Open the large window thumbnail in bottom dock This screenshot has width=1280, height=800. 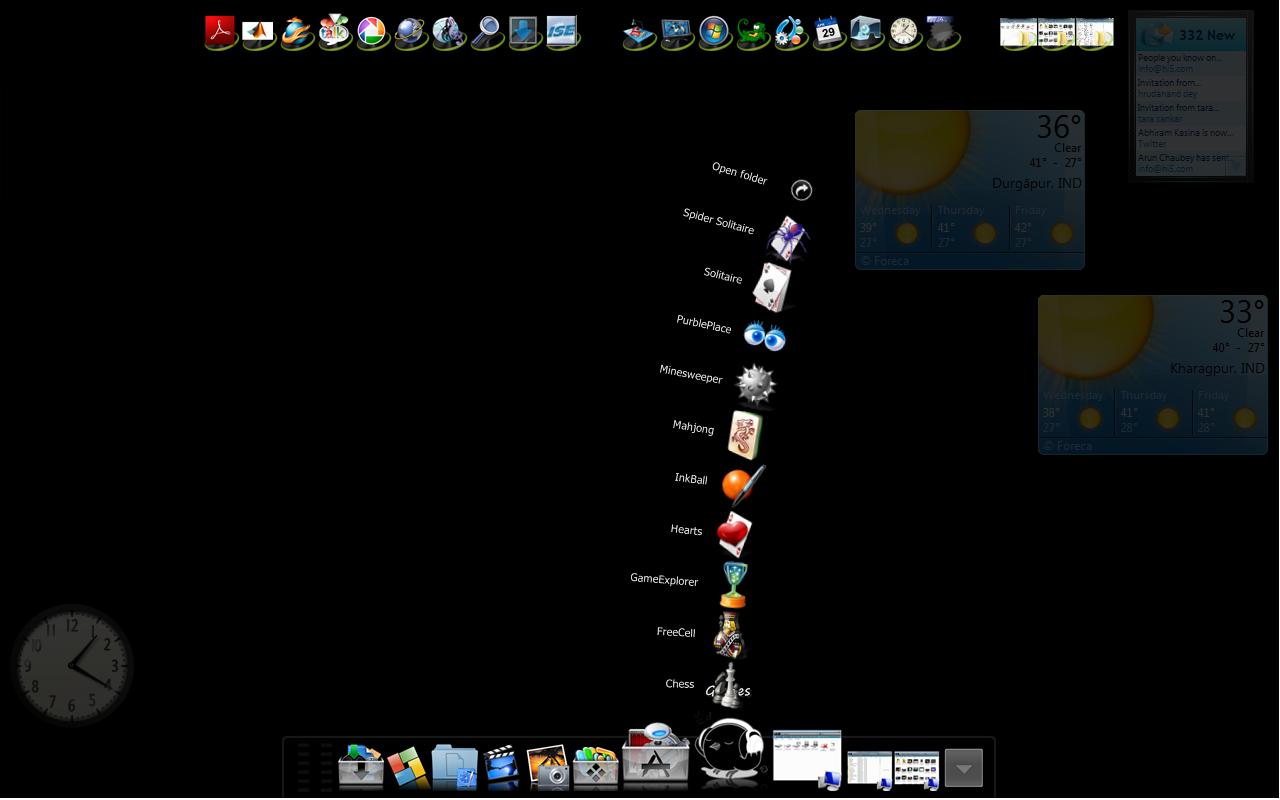pos(807,757)
